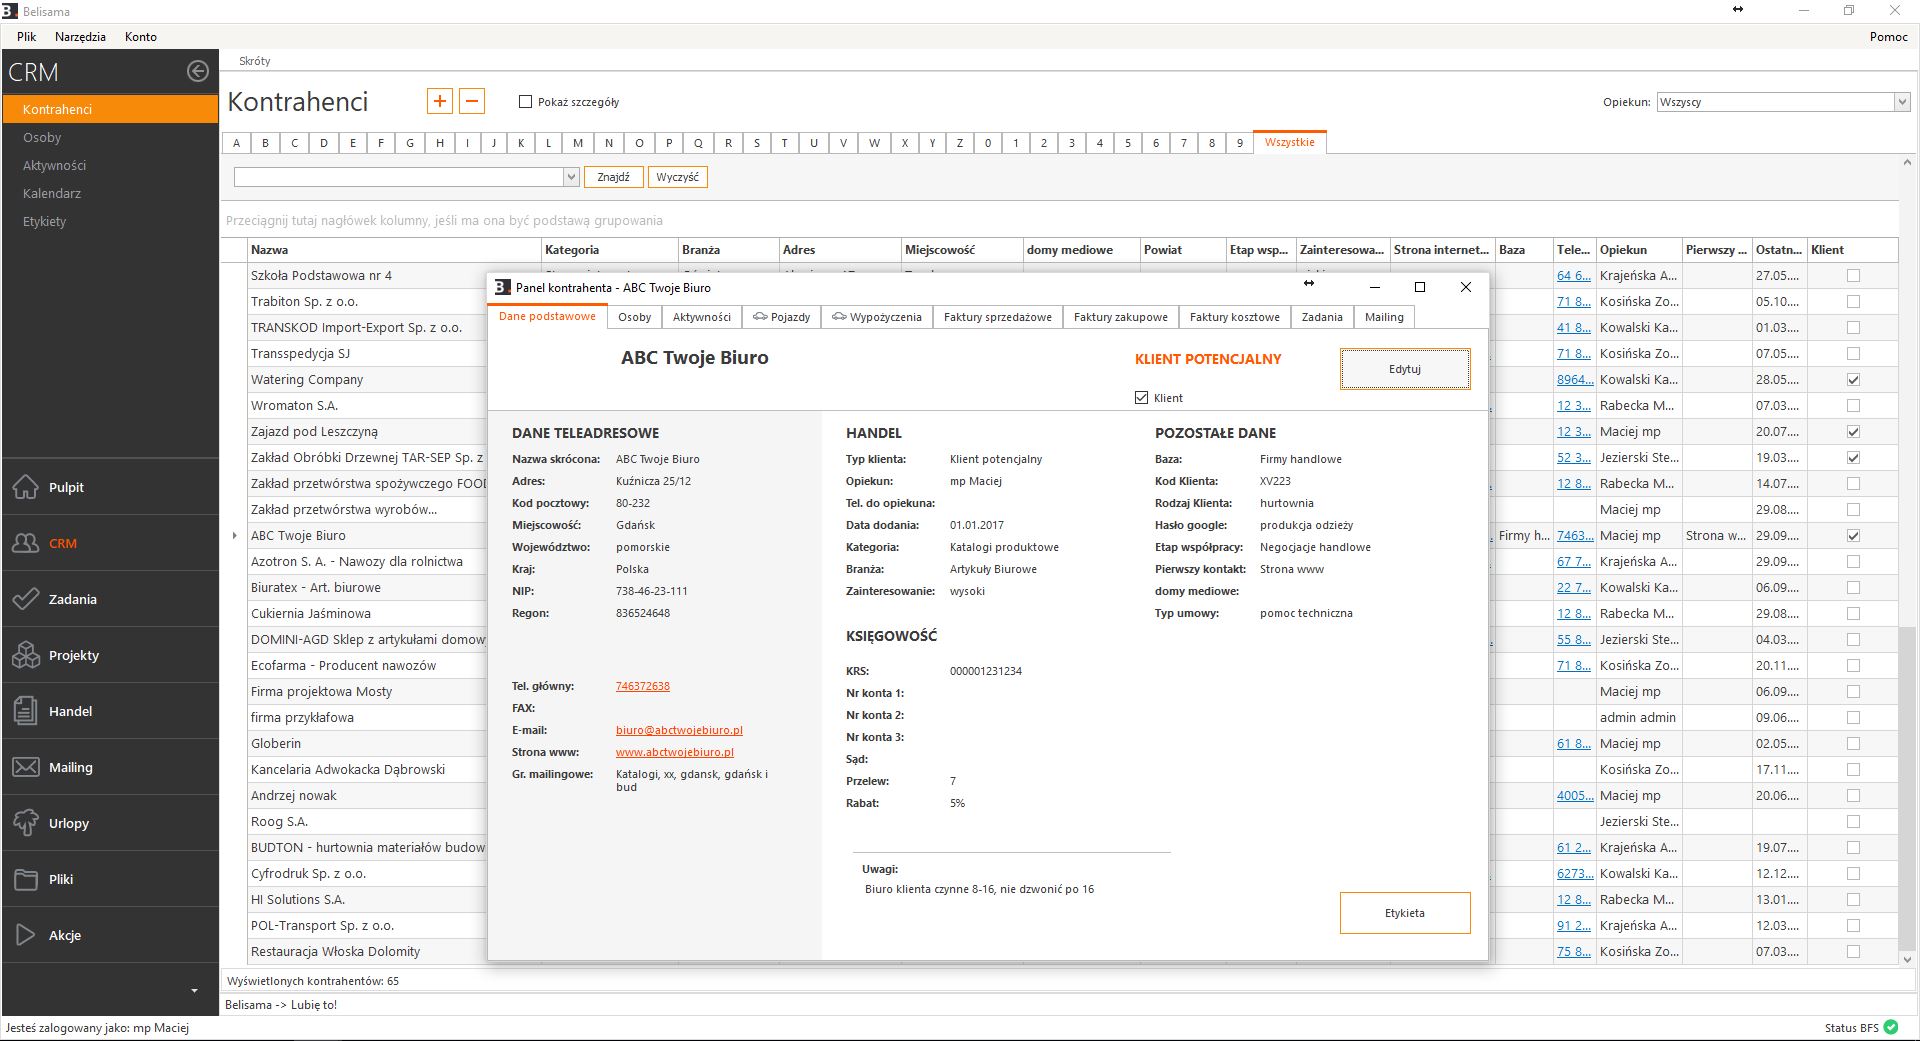Open the search field dropdown arrow
This screenshot has width=1920, height=1041.
pyautogui.click(x=570, y=177)
